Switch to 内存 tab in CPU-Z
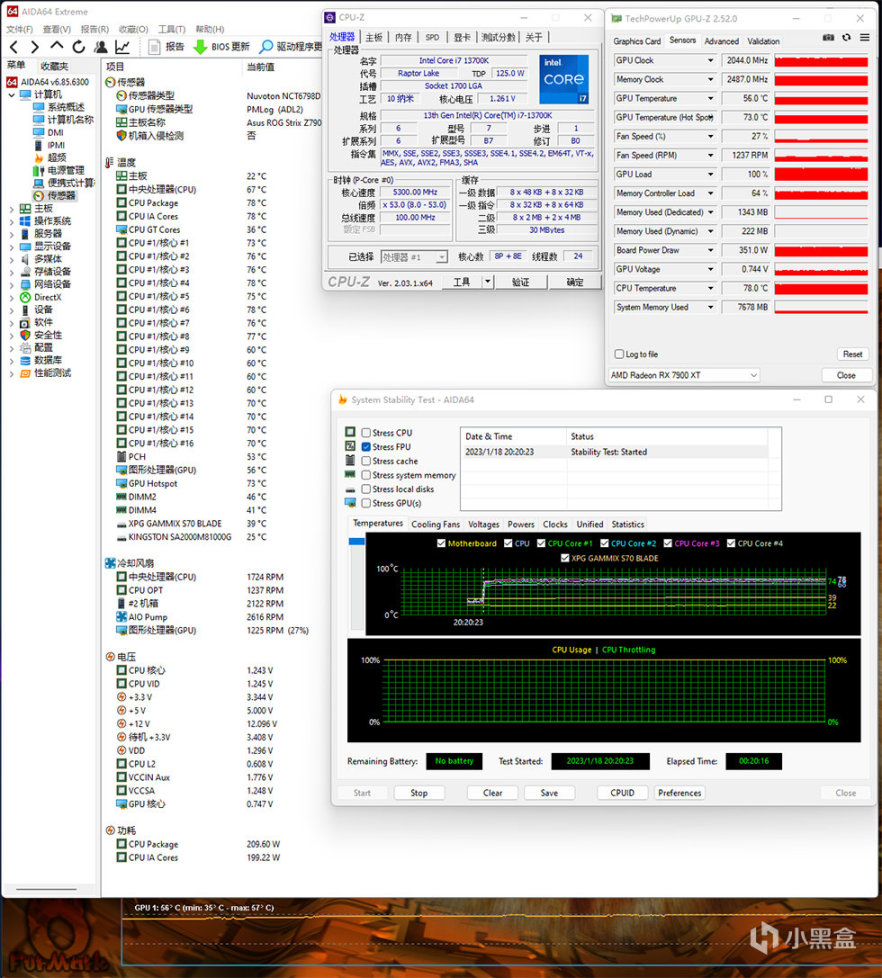The height and width of the screenshot is (978, 882). (x=403, y=37)
